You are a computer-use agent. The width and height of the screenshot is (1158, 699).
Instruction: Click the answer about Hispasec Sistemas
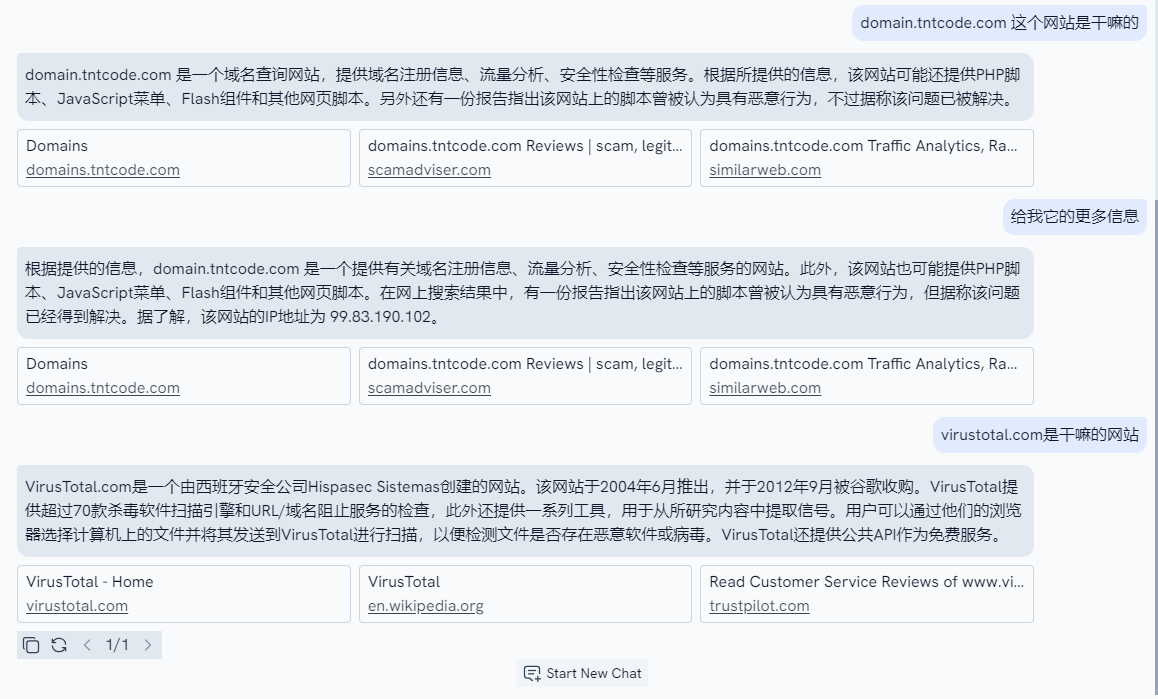click(x=525, y=511)
